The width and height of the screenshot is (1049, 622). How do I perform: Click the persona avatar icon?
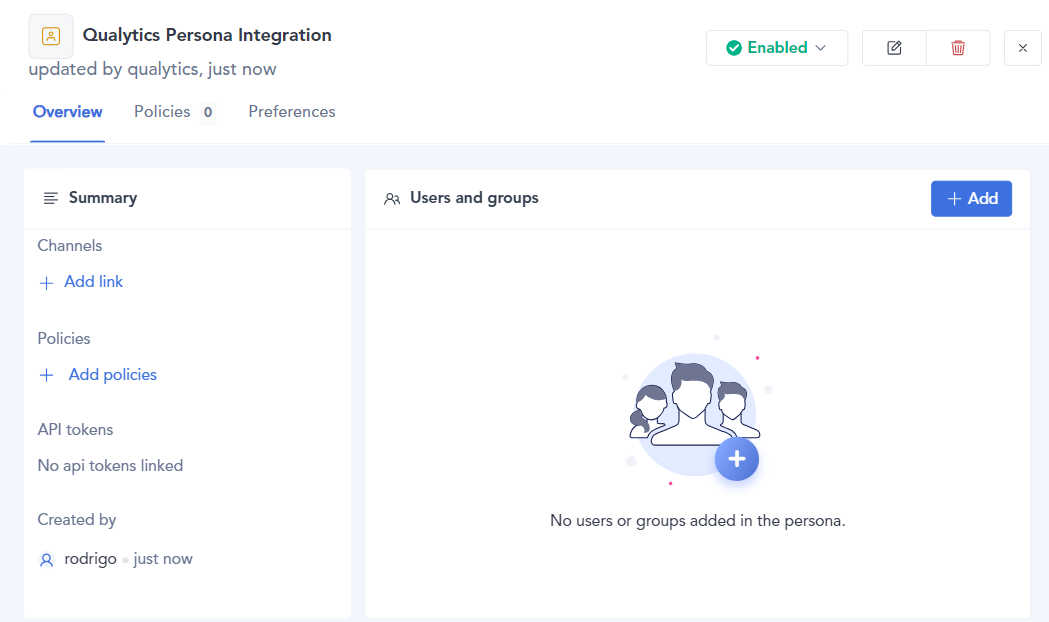click(x=51, y=36)
